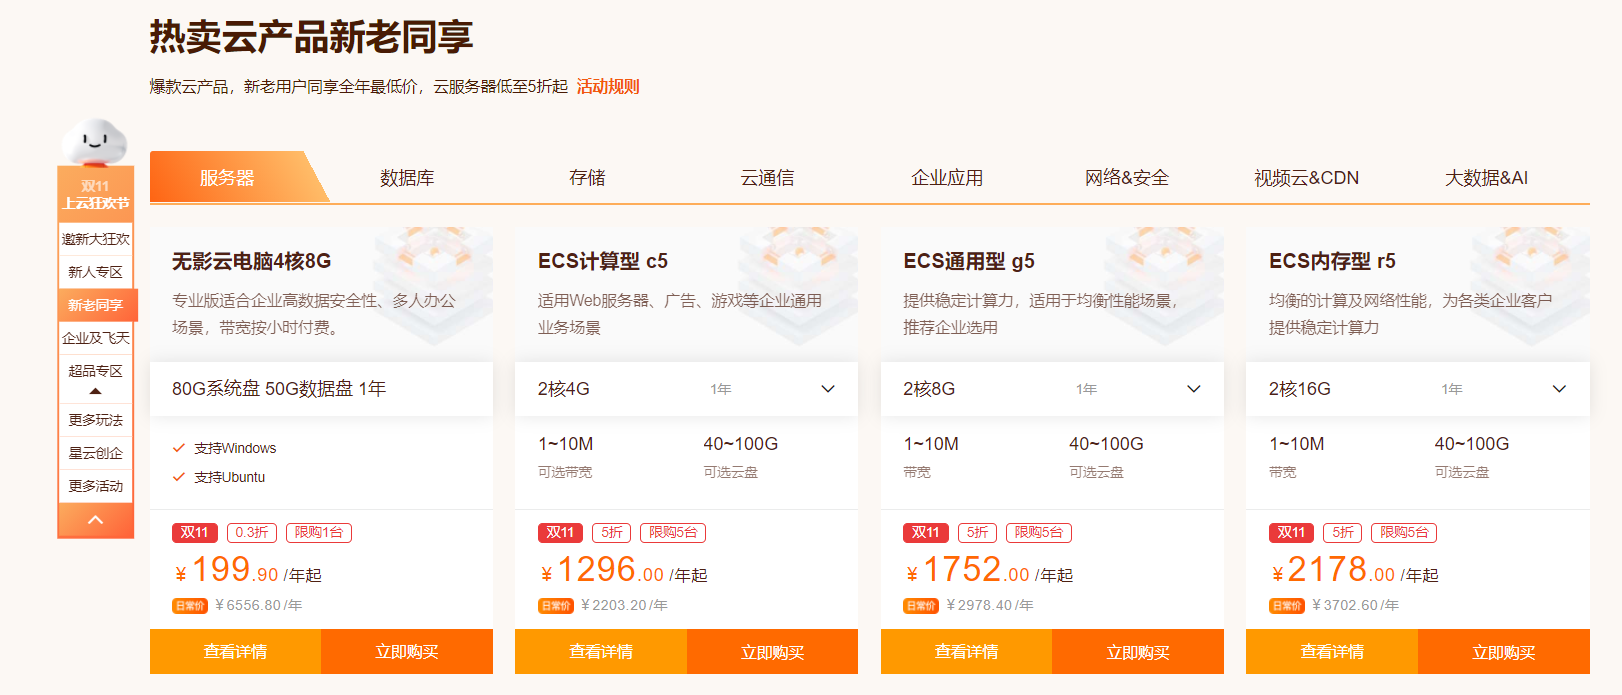This screenshot has width=1622, height=695.
Task: Click the ¥2978.40/年 original price
Action: (x=990, y=606)
